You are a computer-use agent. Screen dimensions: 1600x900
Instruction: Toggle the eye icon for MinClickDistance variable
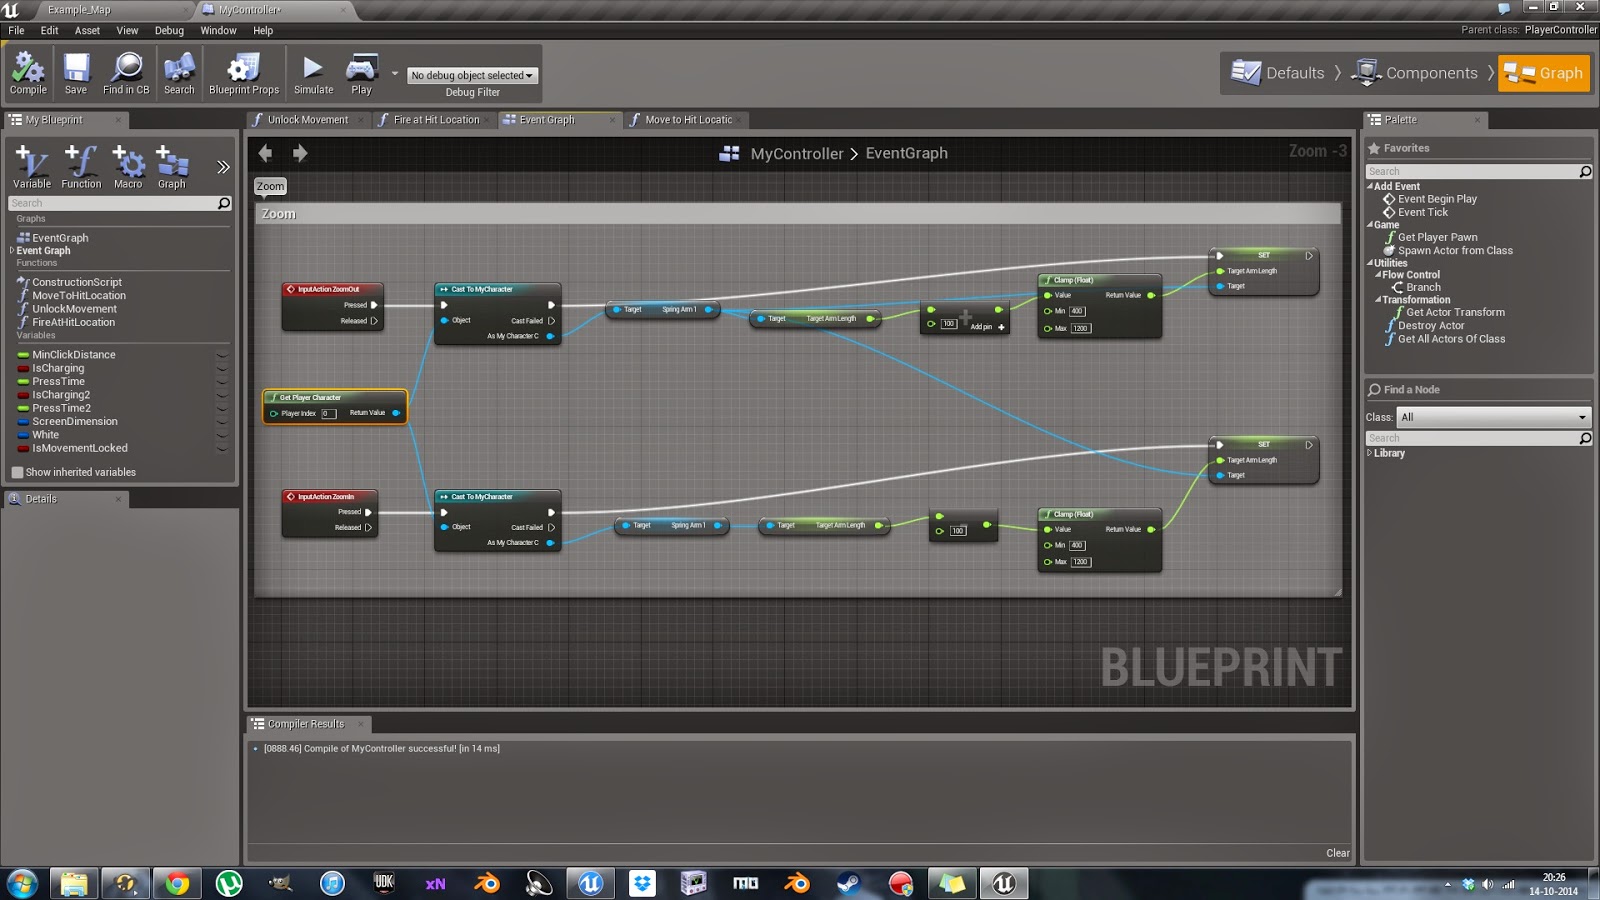(x=222, y=355)
